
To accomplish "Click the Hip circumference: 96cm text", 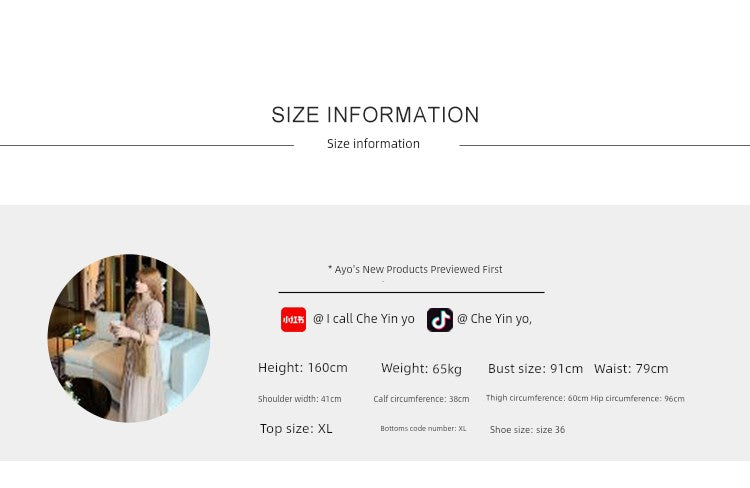I will click(x=638, y=398).
